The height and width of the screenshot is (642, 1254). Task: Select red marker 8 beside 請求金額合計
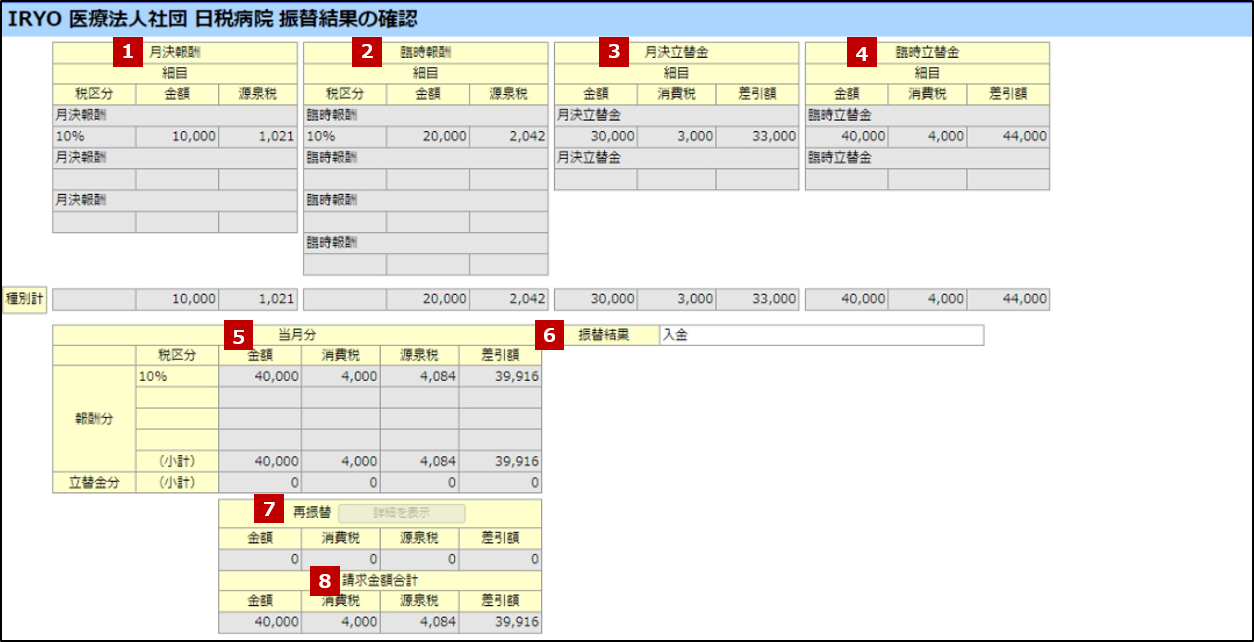[322, 579]
